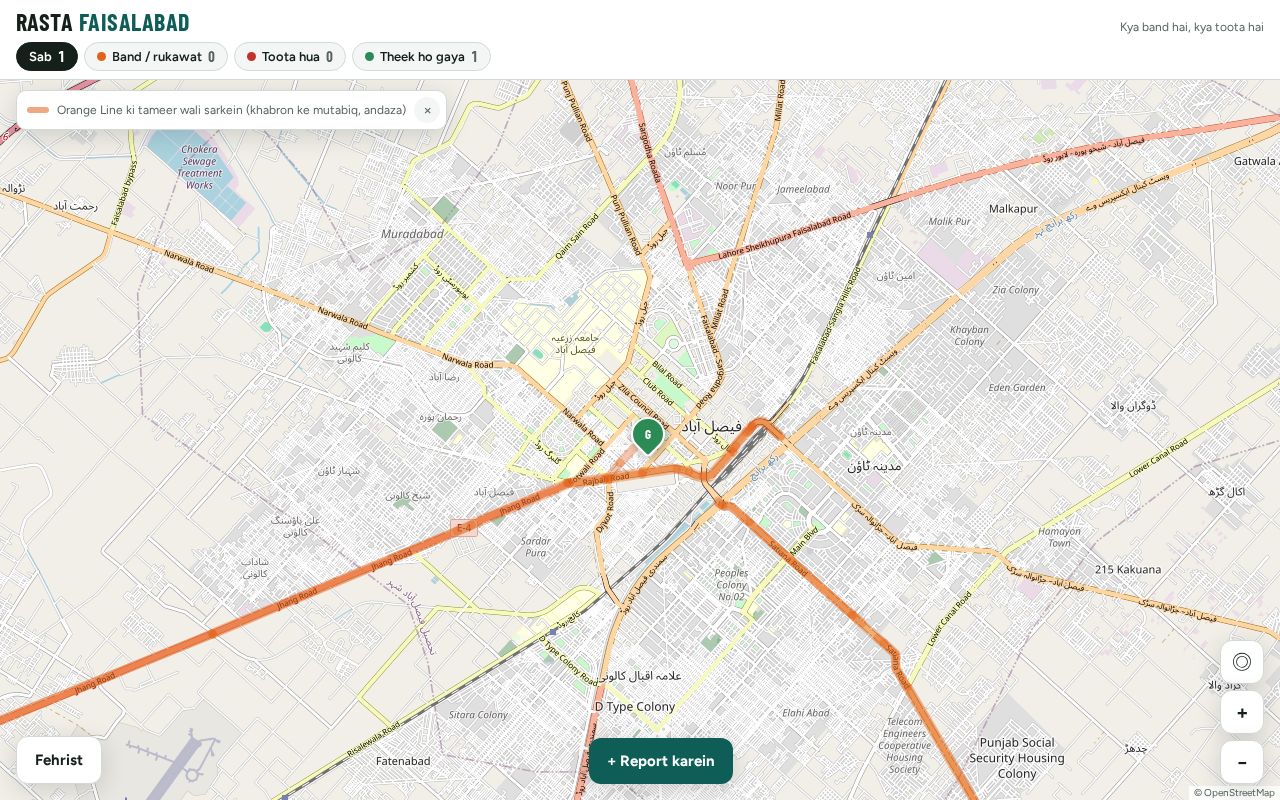Locate me with the target button
Viewport: 1280px width, 800px height.
point(1242,662)
